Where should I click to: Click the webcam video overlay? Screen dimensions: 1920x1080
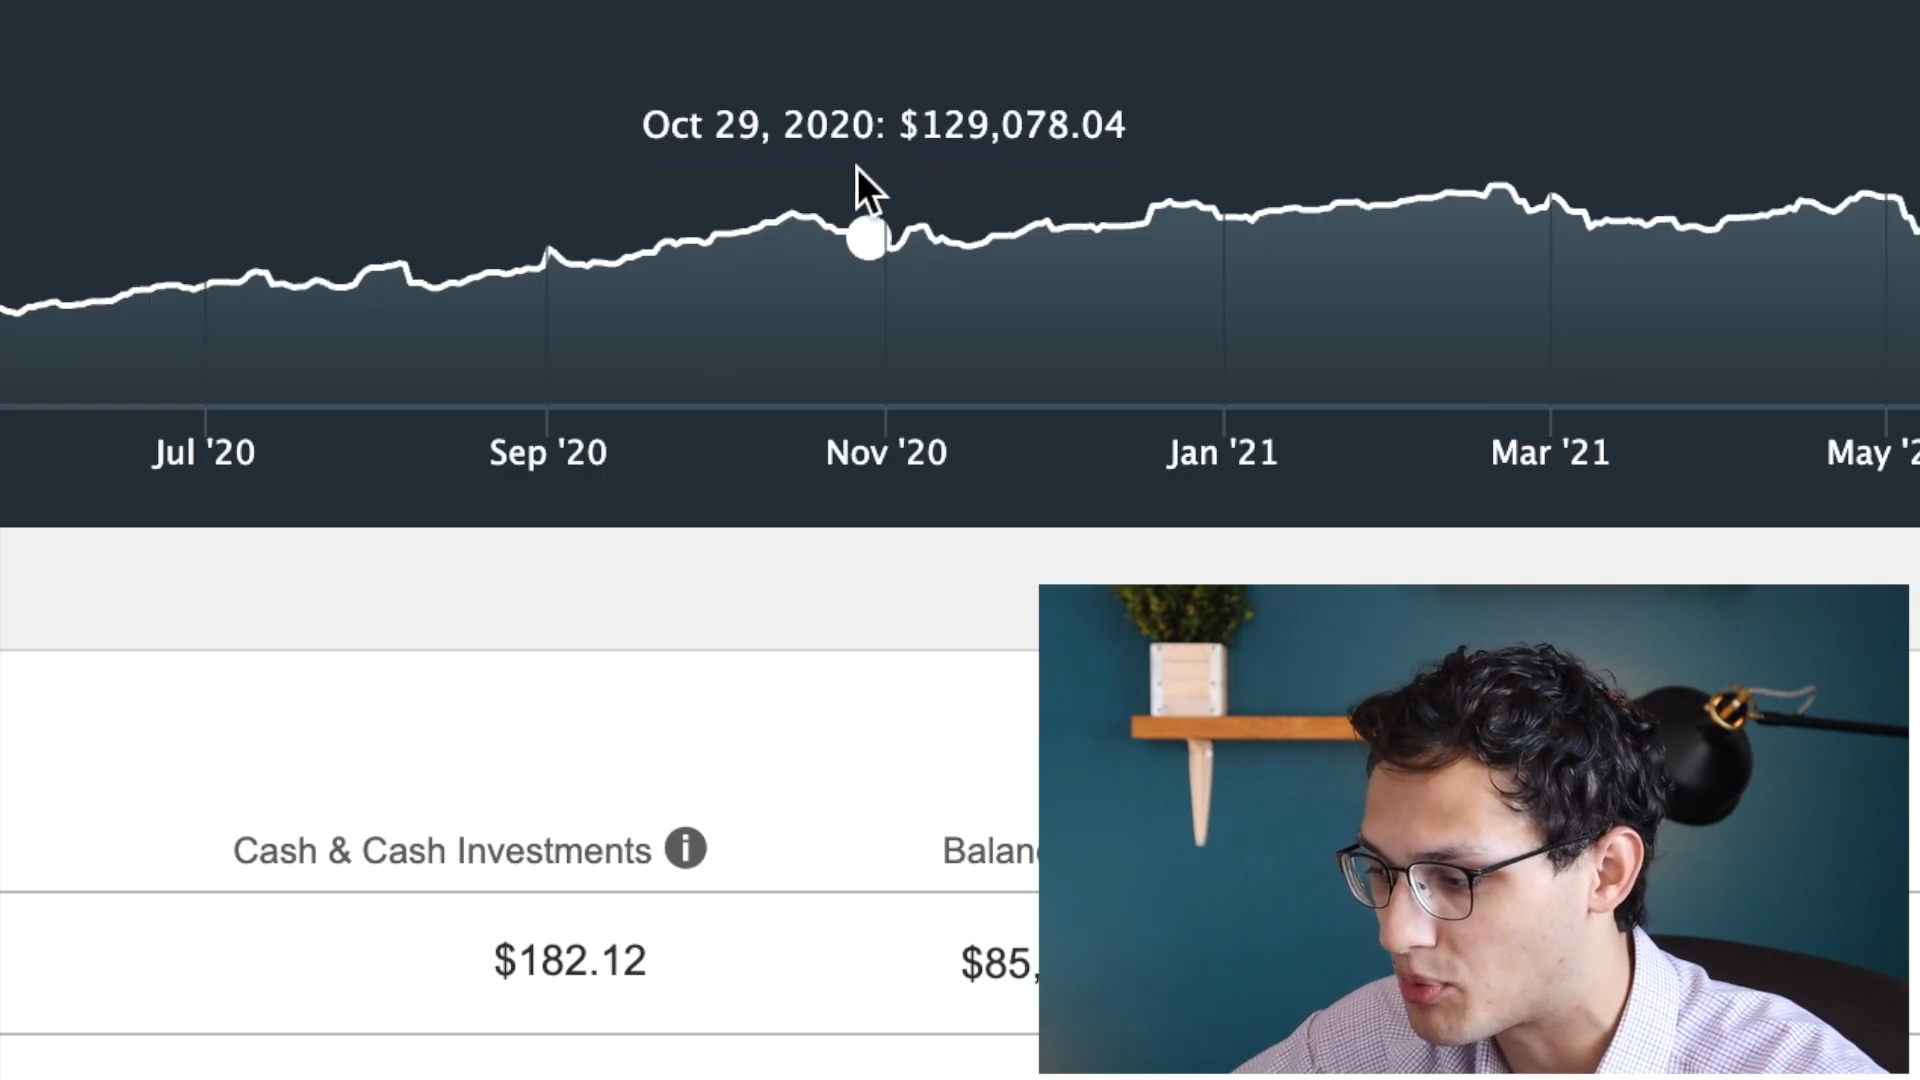(x=1473, y=828)
